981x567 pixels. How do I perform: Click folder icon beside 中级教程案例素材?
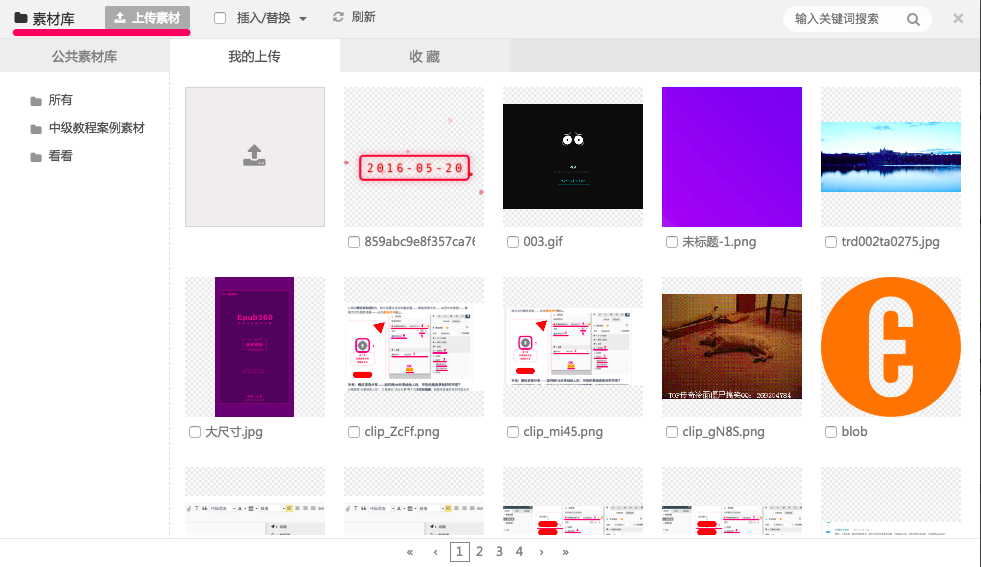point(36,129)
